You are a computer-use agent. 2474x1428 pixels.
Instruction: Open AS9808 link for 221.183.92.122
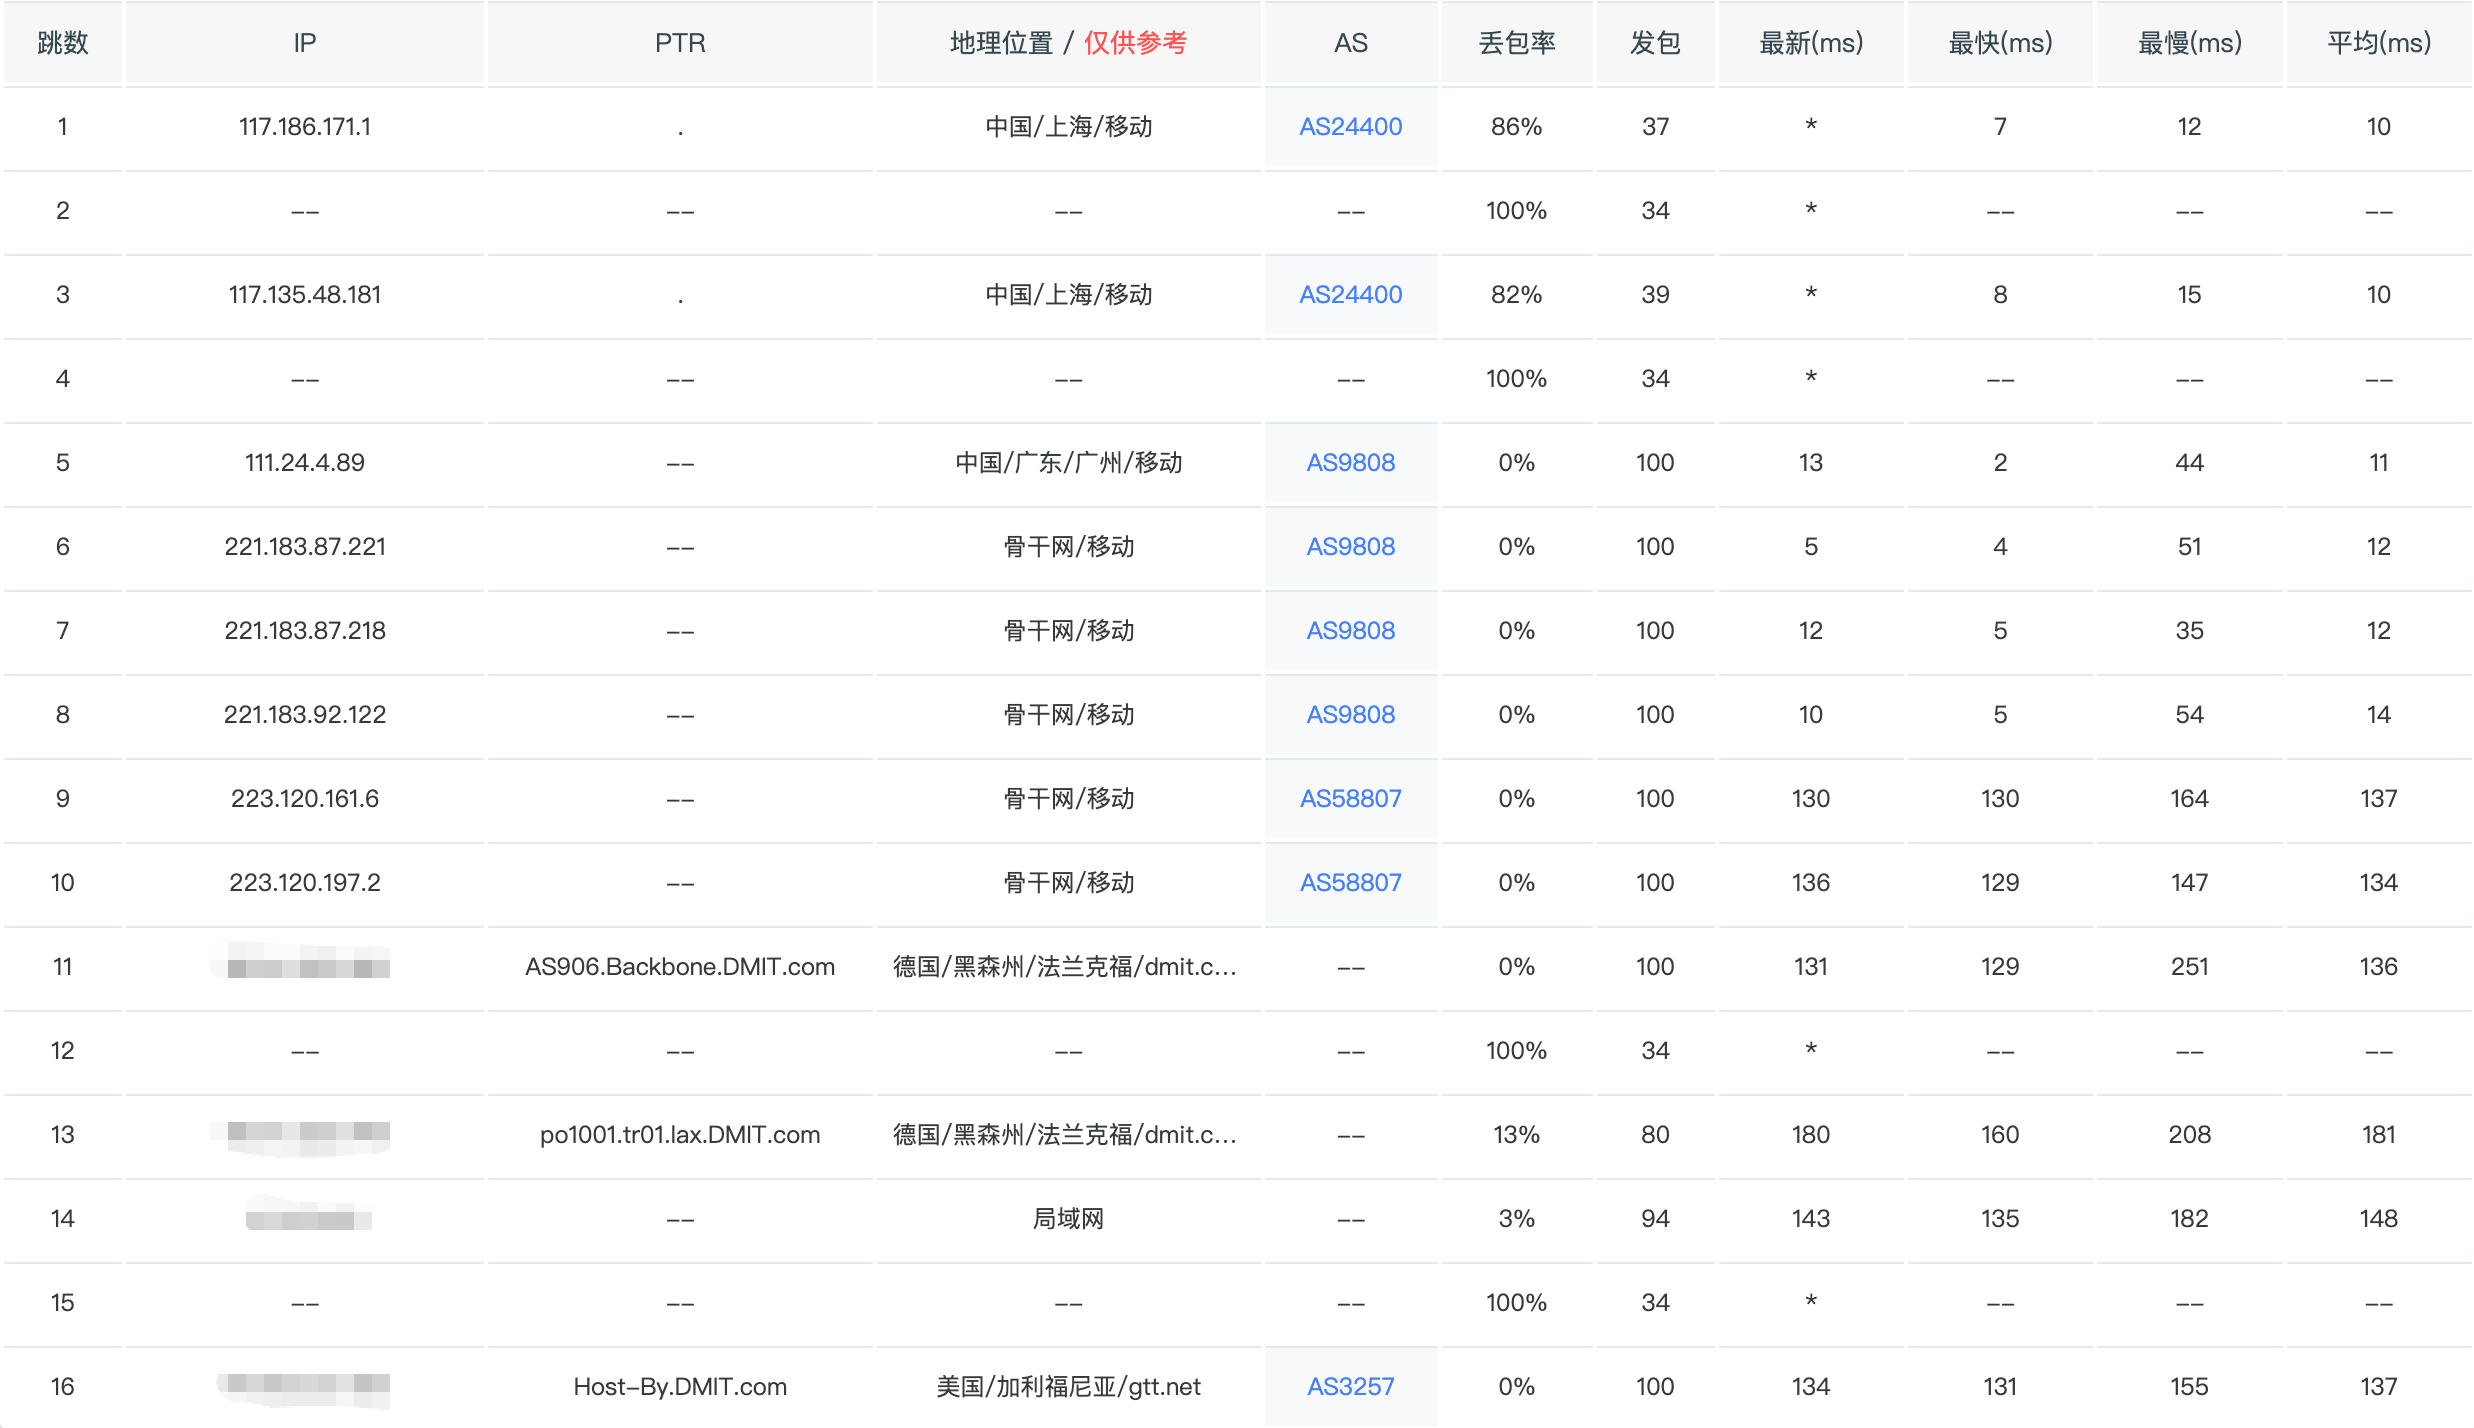coord(1350,715)
